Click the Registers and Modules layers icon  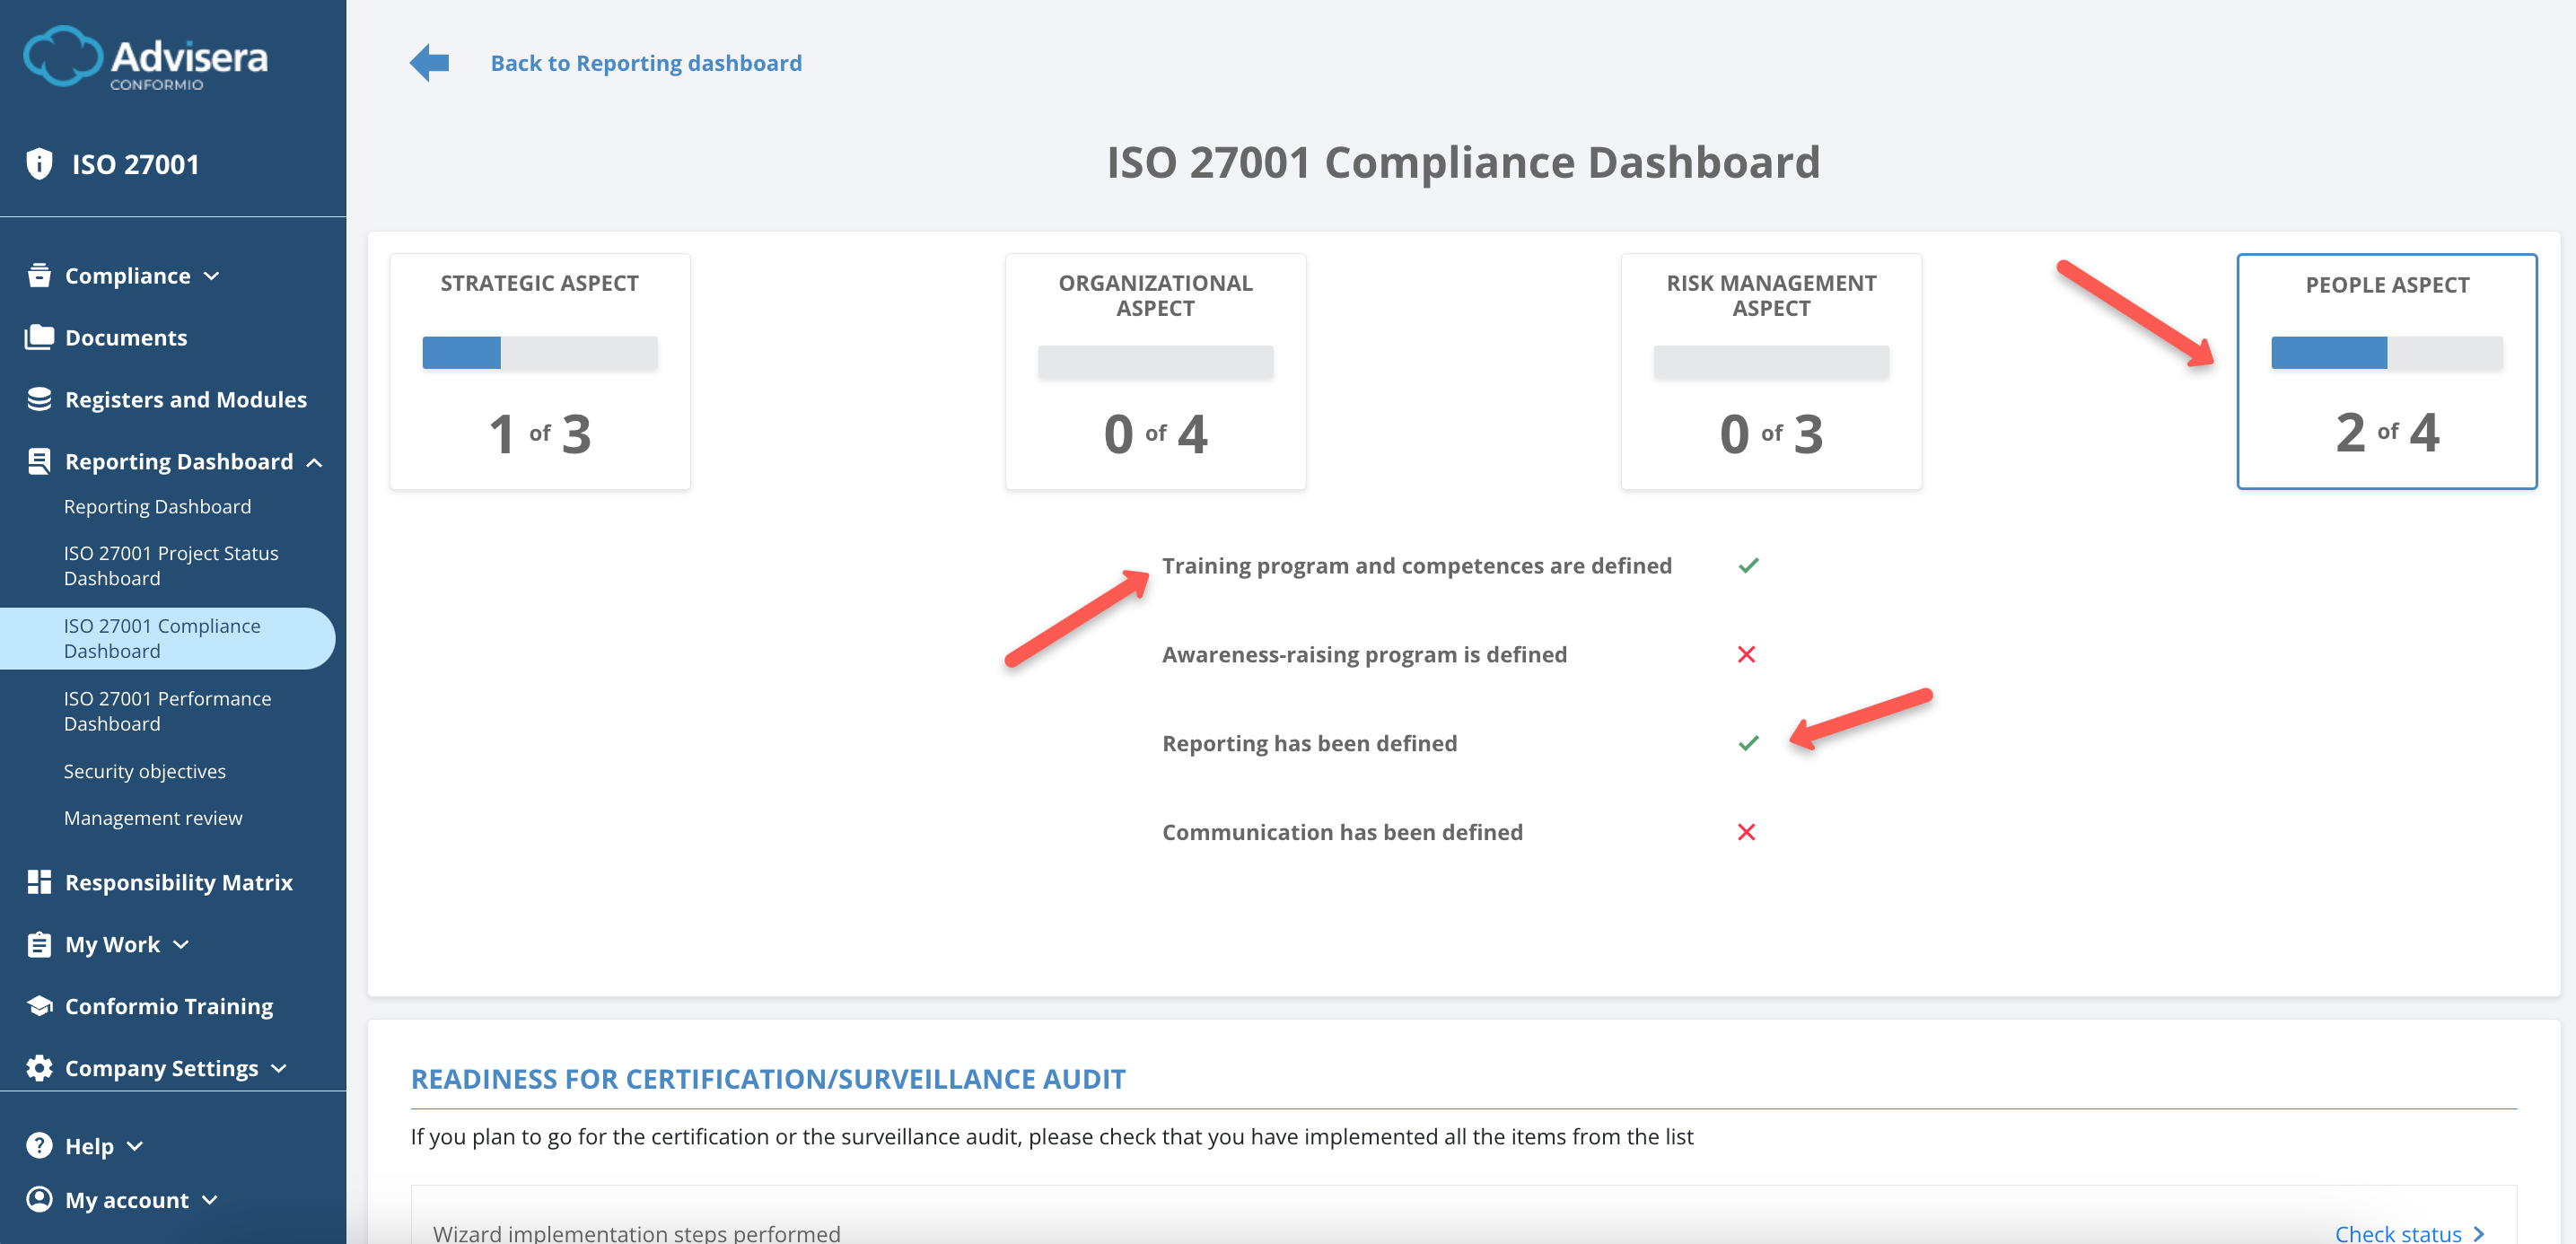pos(38,399)
